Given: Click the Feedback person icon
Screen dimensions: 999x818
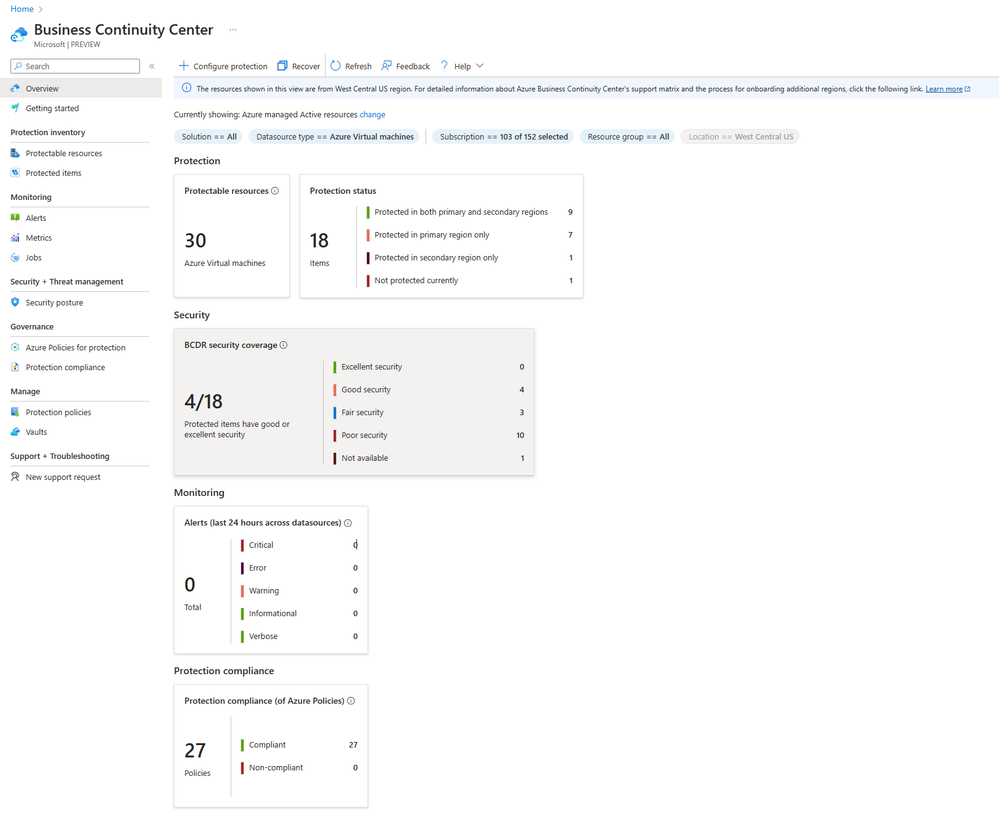Looking at the screenshot, I should (386, 66).
